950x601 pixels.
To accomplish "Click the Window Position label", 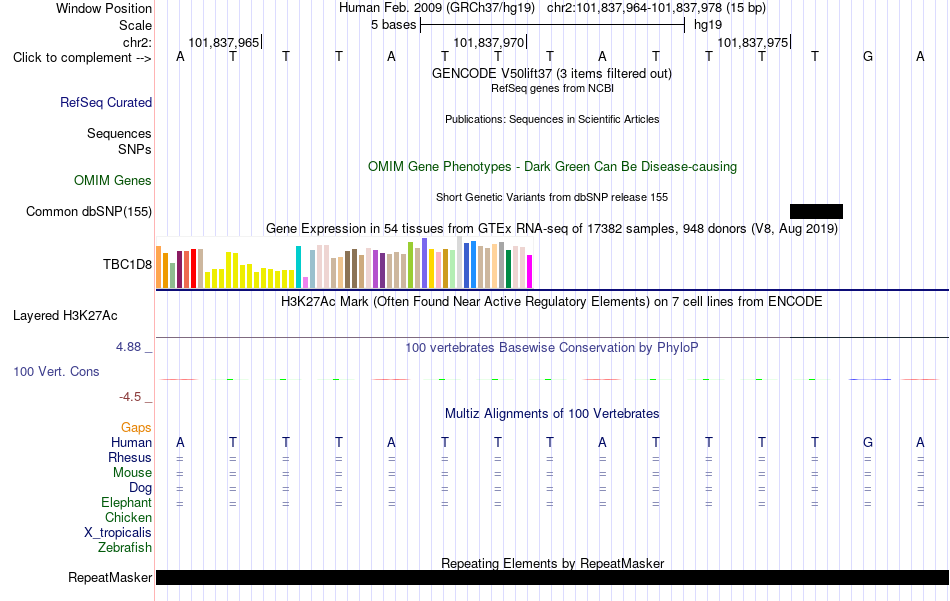I will 104,8.
